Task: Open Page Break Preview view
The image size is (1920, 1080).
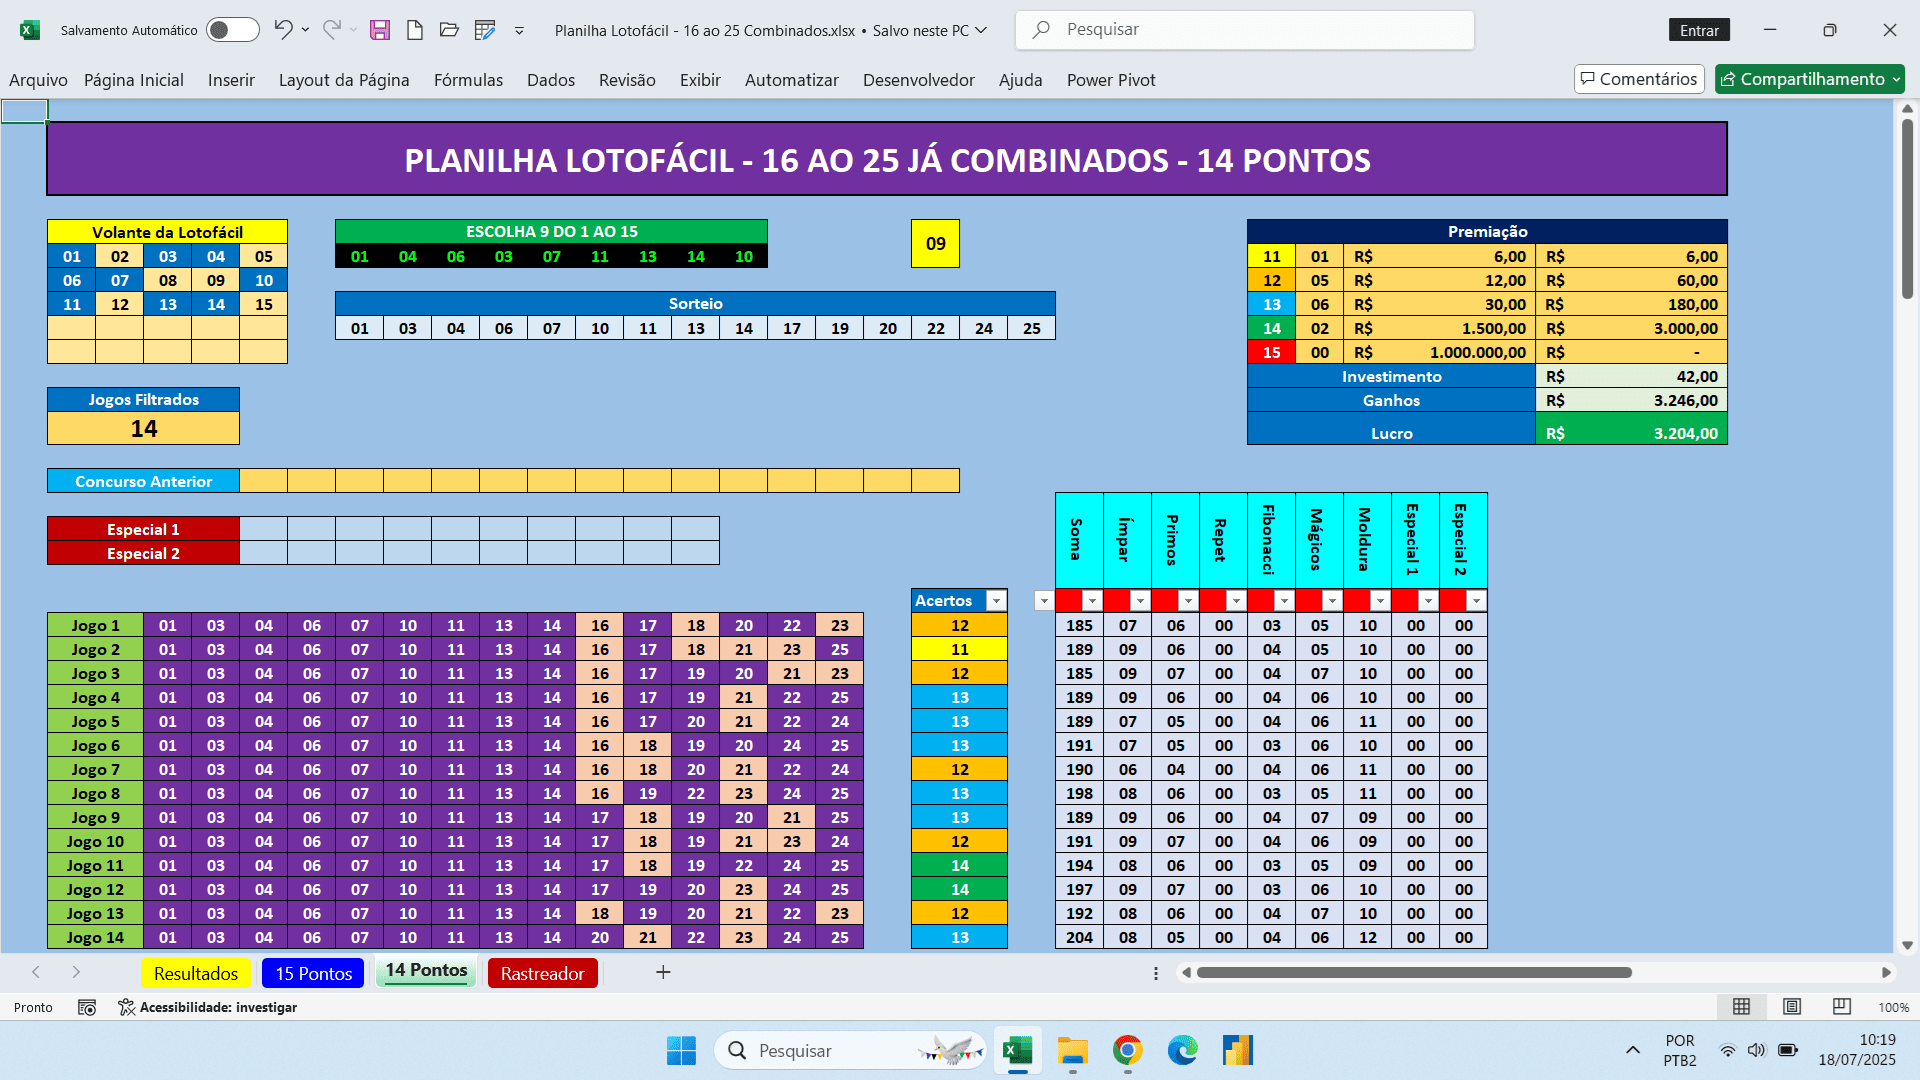Action: (x=1841, y=1007)
